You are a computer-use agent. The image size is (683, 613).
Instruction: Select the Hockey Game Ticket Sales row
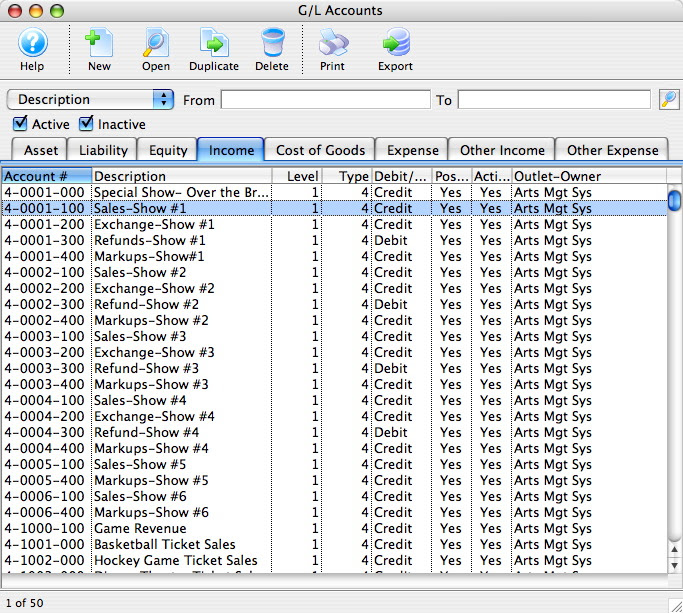334,560
